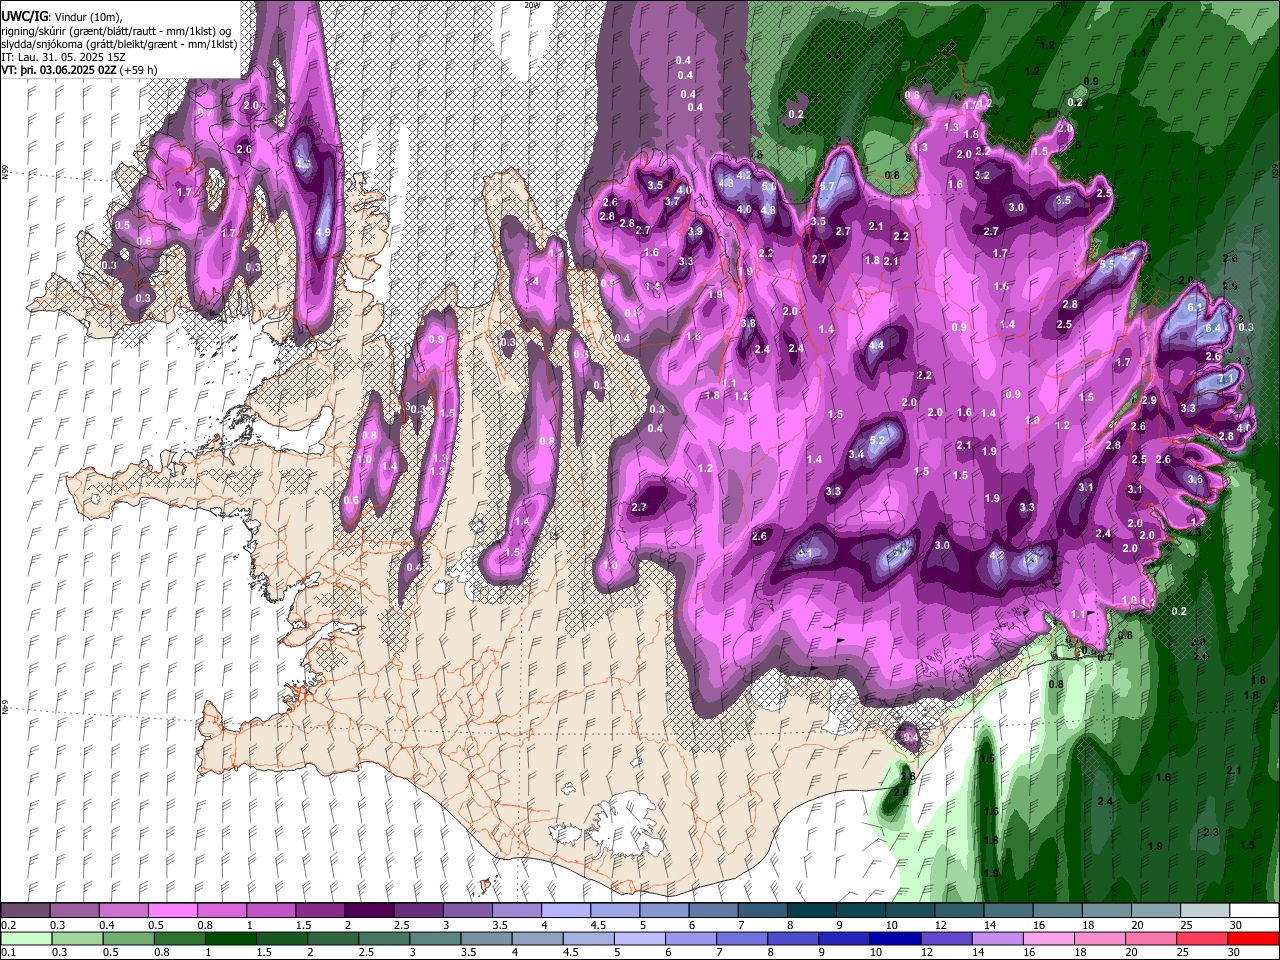Screen dimensions: 1280x960
Task: Select the white swatch labeled 30 in snow scale
Action: [x=1254, y=911]
